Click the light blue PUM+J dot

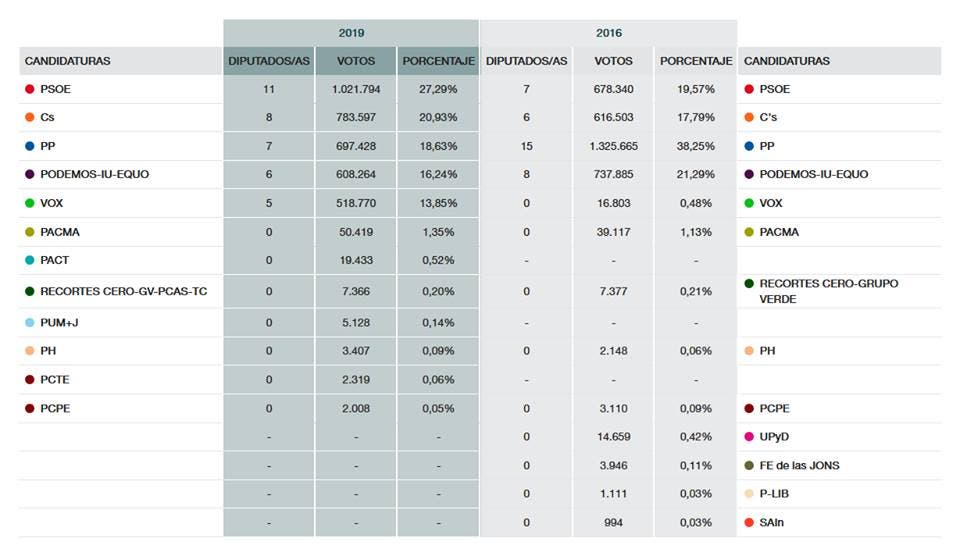[30, 323]
